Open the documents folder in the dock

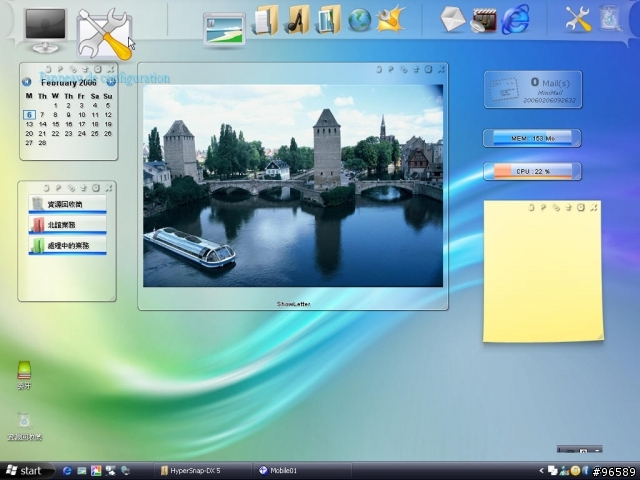[x=266, y=20]
